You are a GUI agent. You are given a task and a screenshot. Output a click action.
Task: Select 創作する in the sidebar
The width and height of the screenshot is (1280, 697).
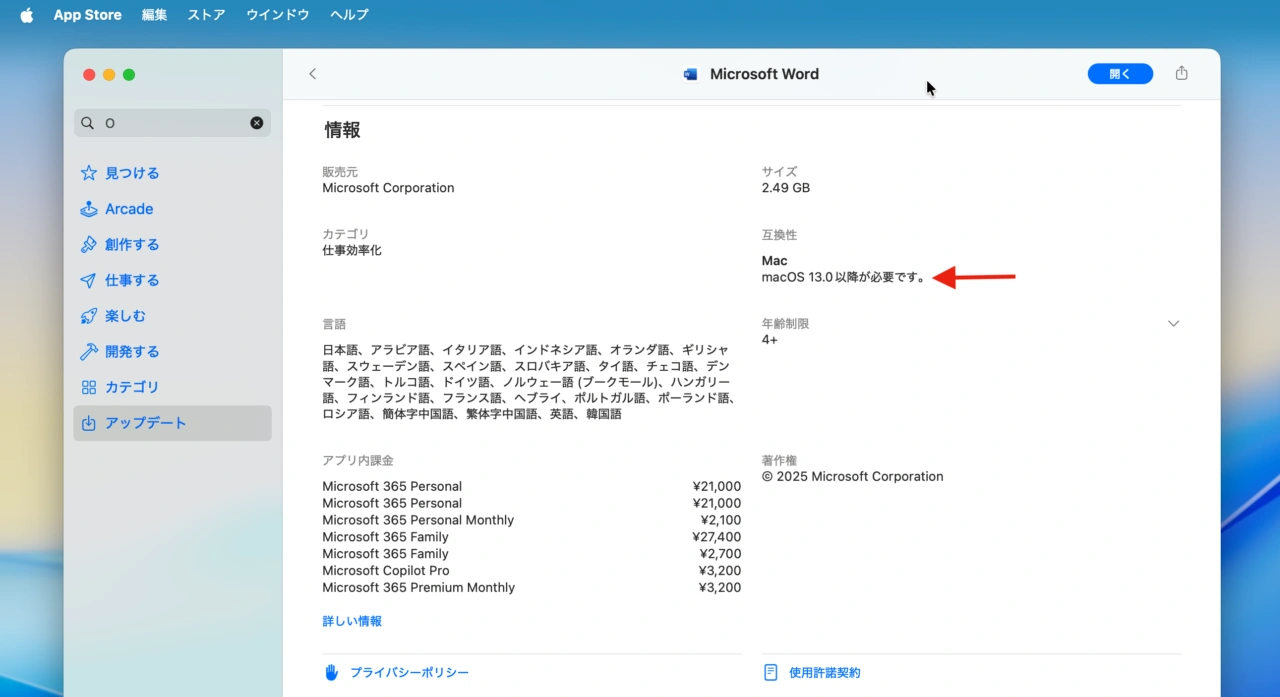[131, 244]
